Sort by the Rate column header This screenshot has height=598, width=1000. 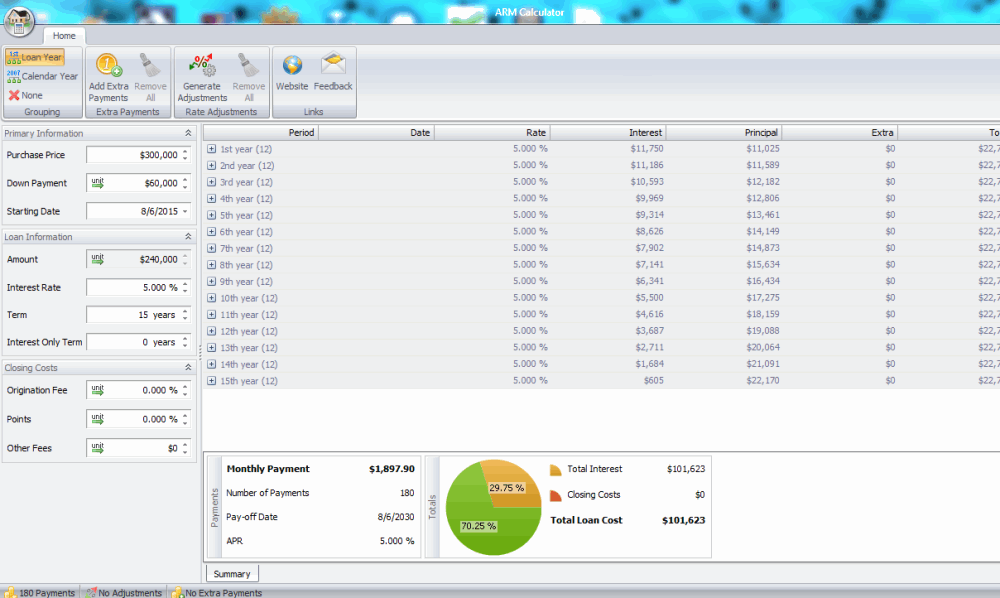tap(492, 133)
